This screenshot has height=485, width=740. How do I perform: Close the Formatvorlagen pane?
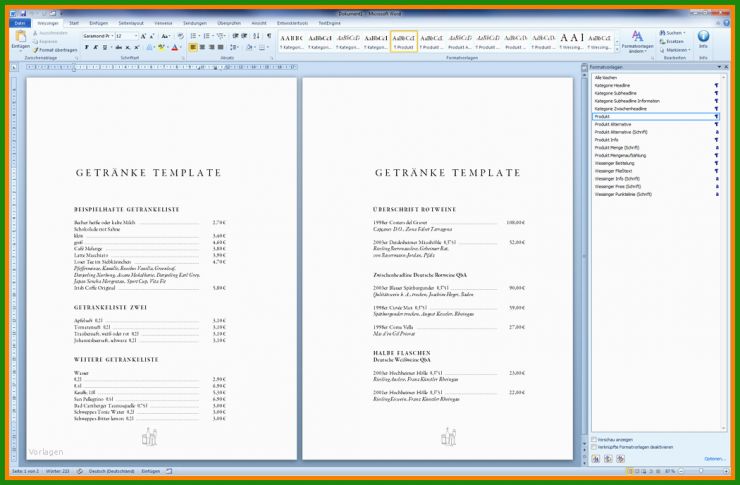[725, 67]
